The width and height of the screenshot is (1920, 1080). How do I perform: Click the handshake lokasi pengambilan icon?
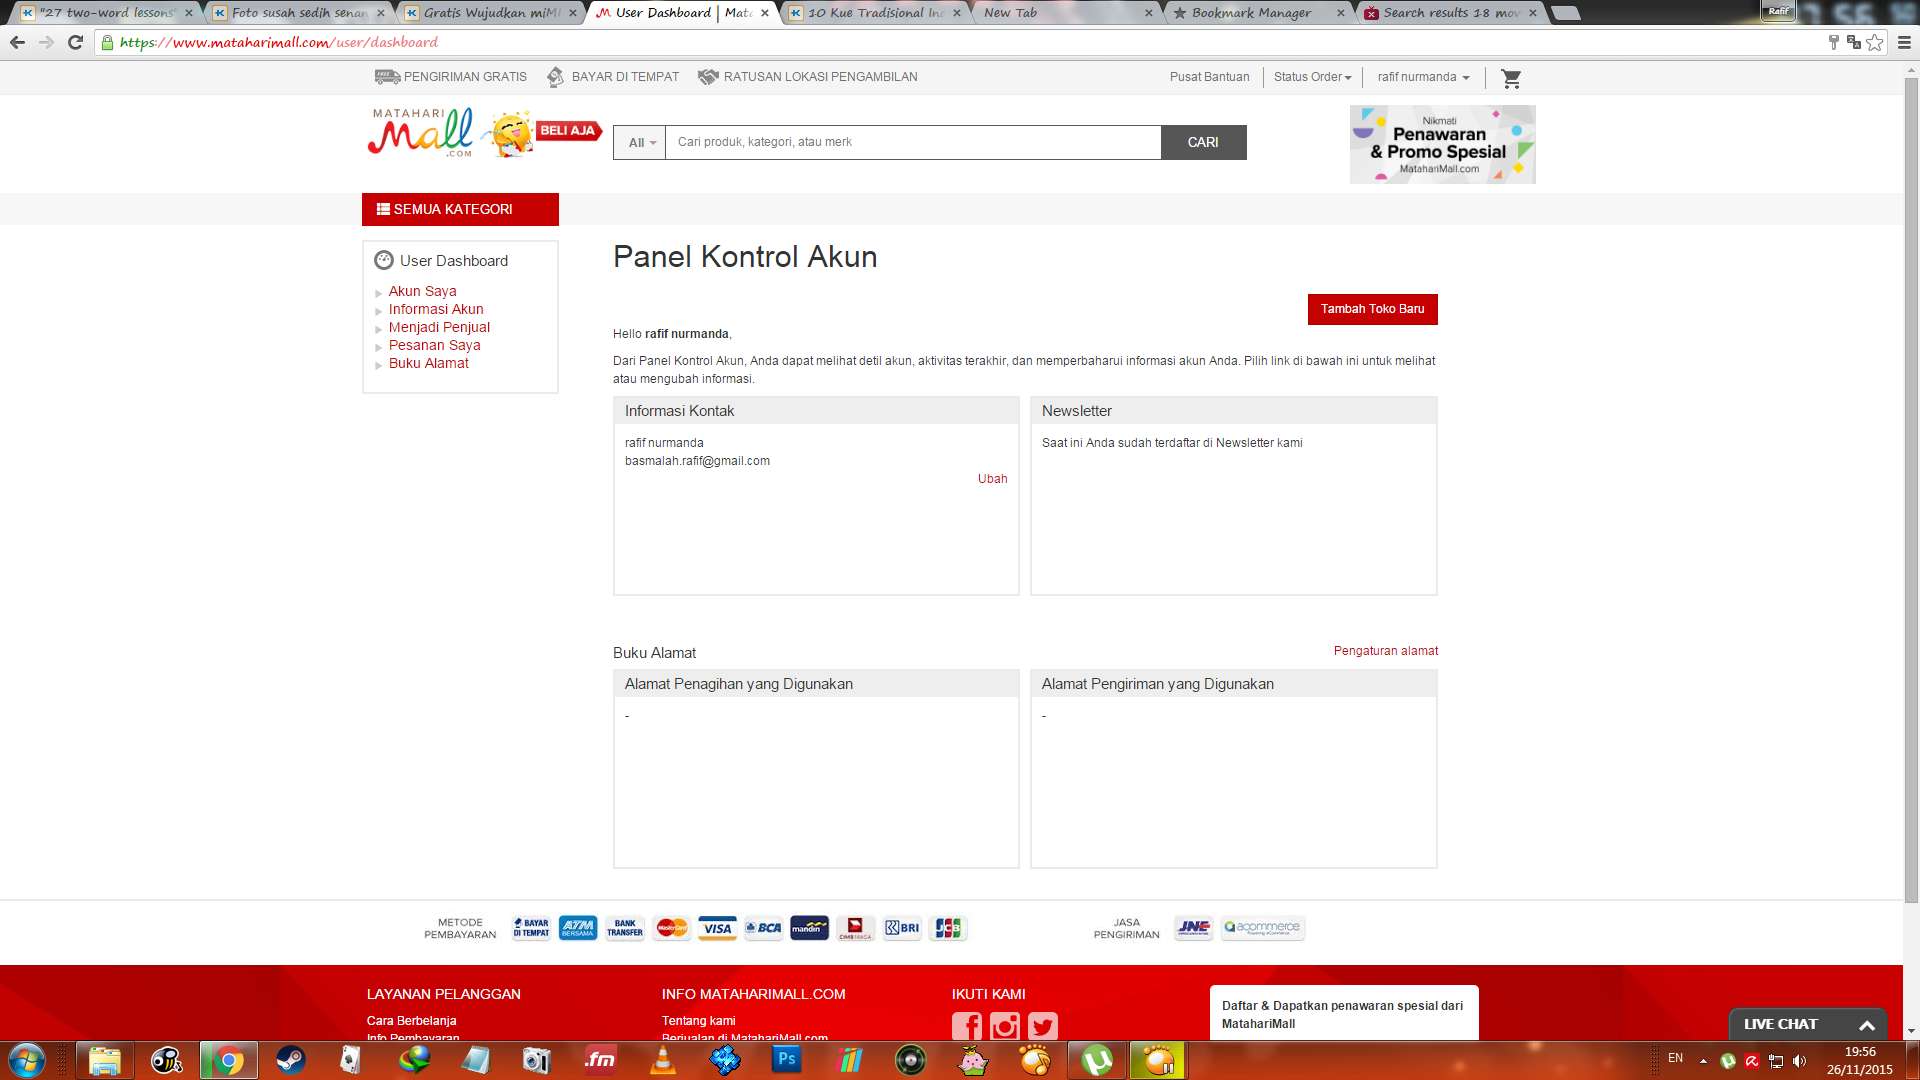tap(708, 77)
